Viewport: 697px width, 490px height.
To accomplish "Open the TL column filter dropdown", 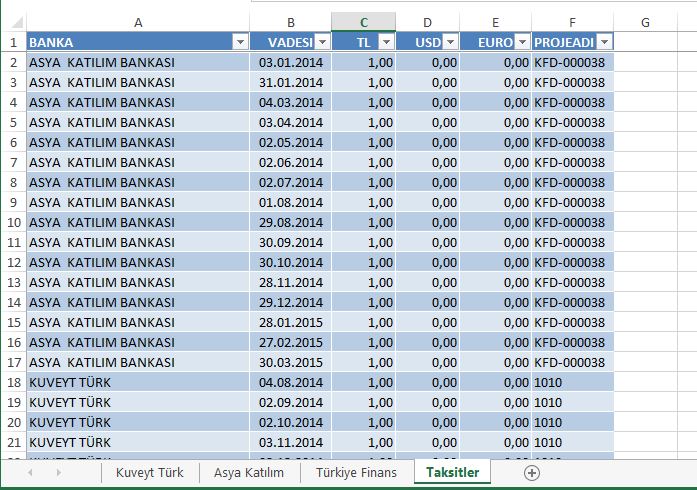I will point(387,42).
